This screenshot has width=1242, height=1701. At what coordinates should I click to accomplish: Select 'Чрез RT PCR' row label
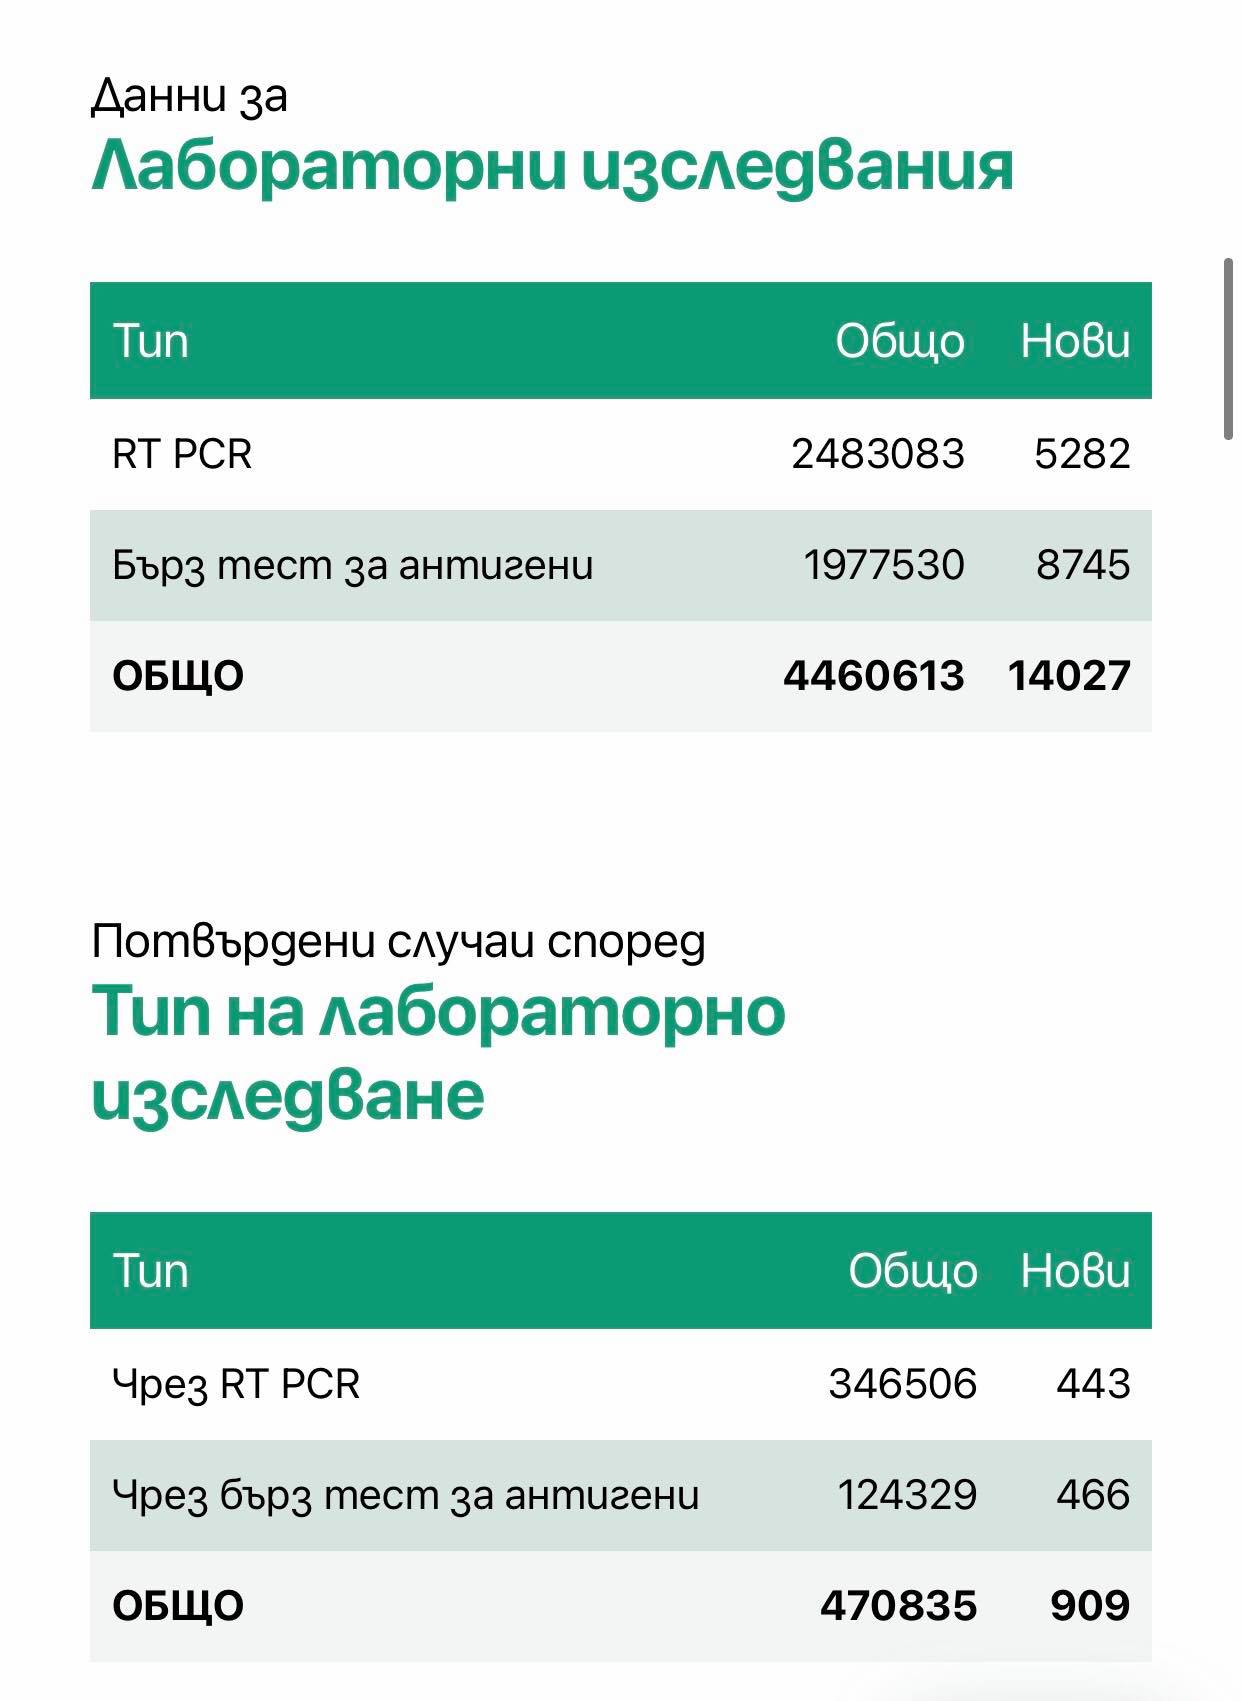(236, 1385)
